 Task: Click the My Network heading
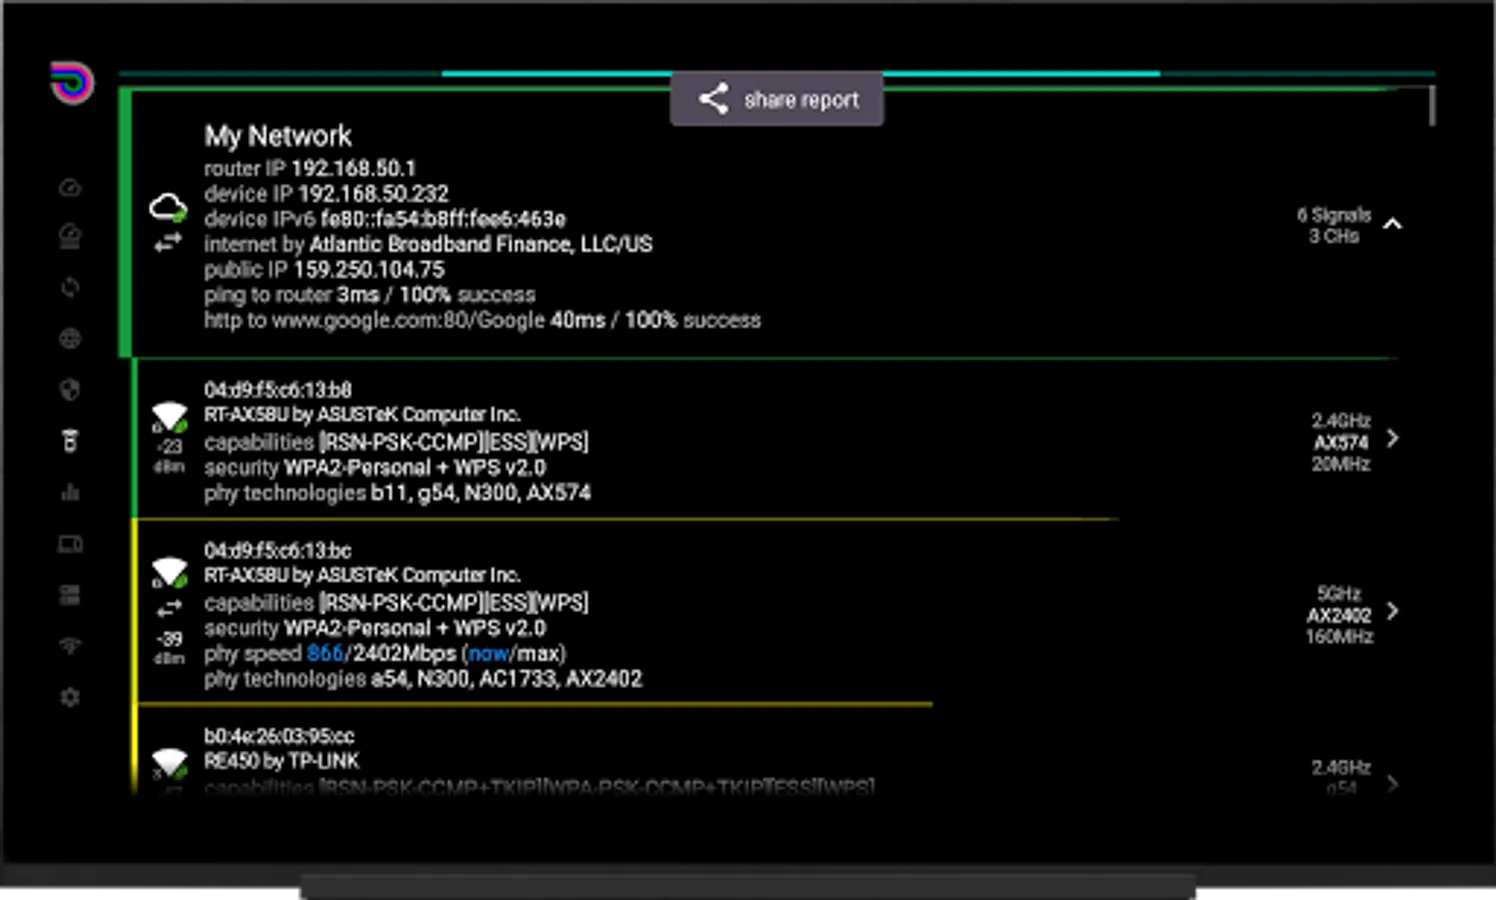[x=278, y=136]
